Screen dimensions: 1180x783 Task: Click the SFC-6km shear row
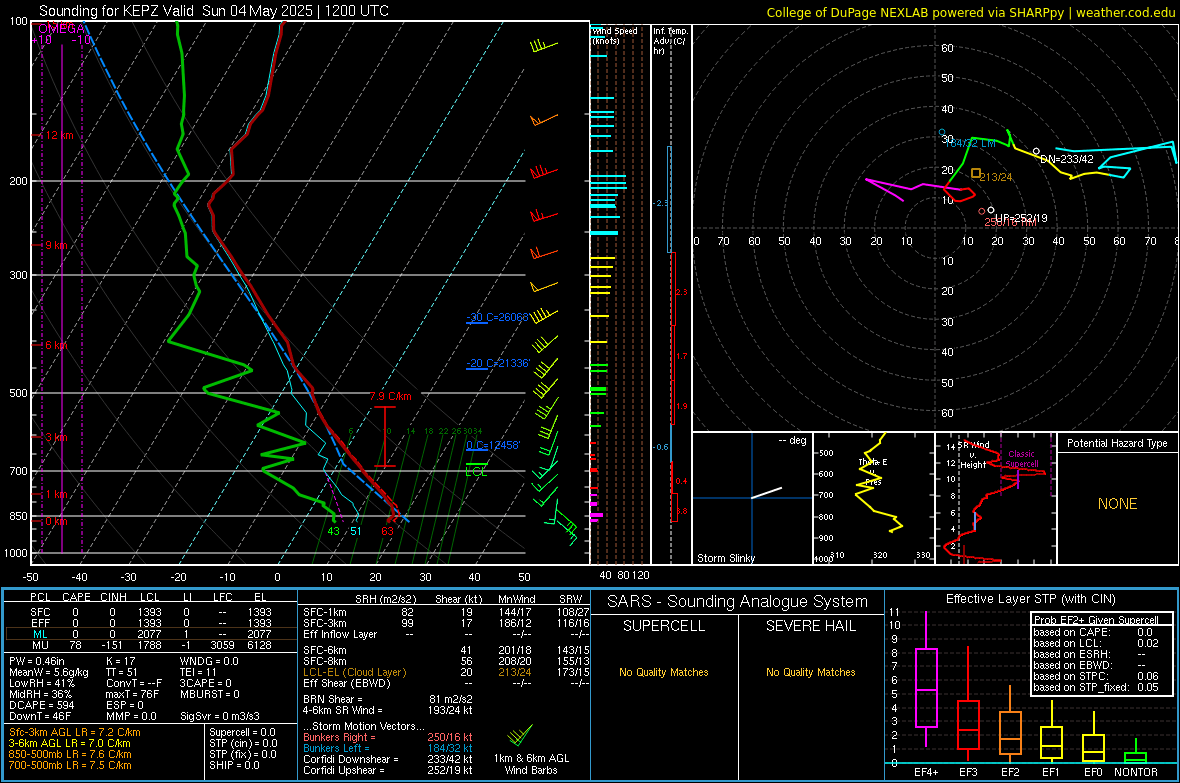point(446,650)
